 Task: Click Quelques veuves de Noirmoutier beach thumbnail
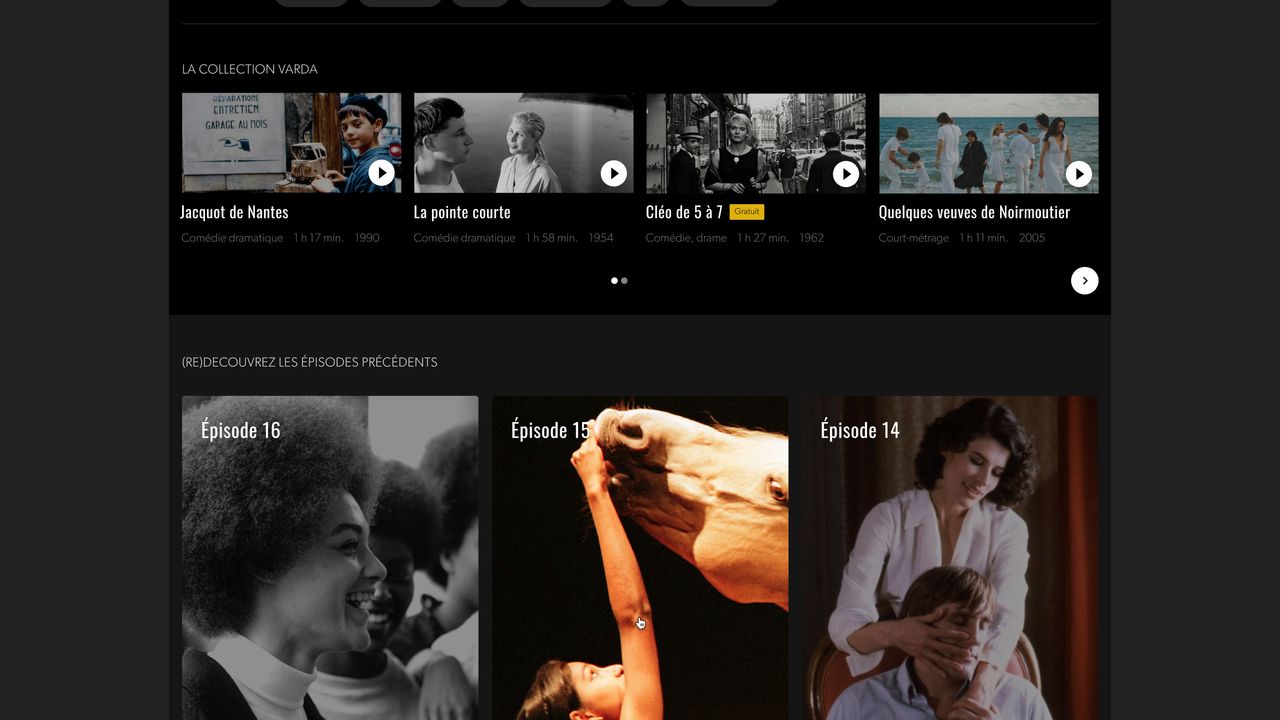(x=970, y=142)
